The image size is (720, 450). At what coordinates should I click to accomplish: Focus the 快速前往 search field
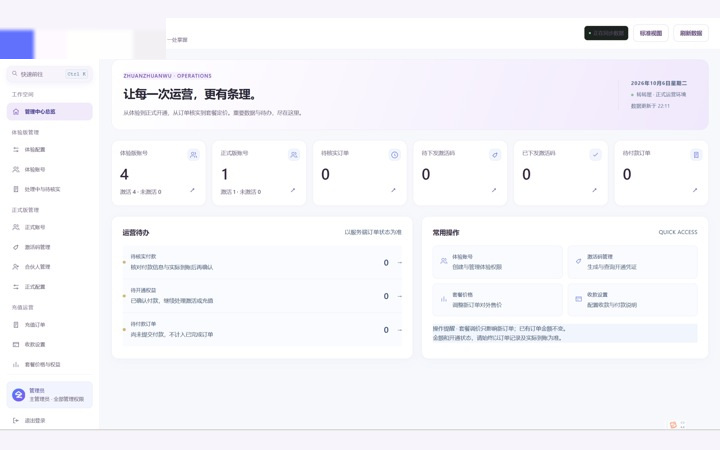(x=50, y=74)
